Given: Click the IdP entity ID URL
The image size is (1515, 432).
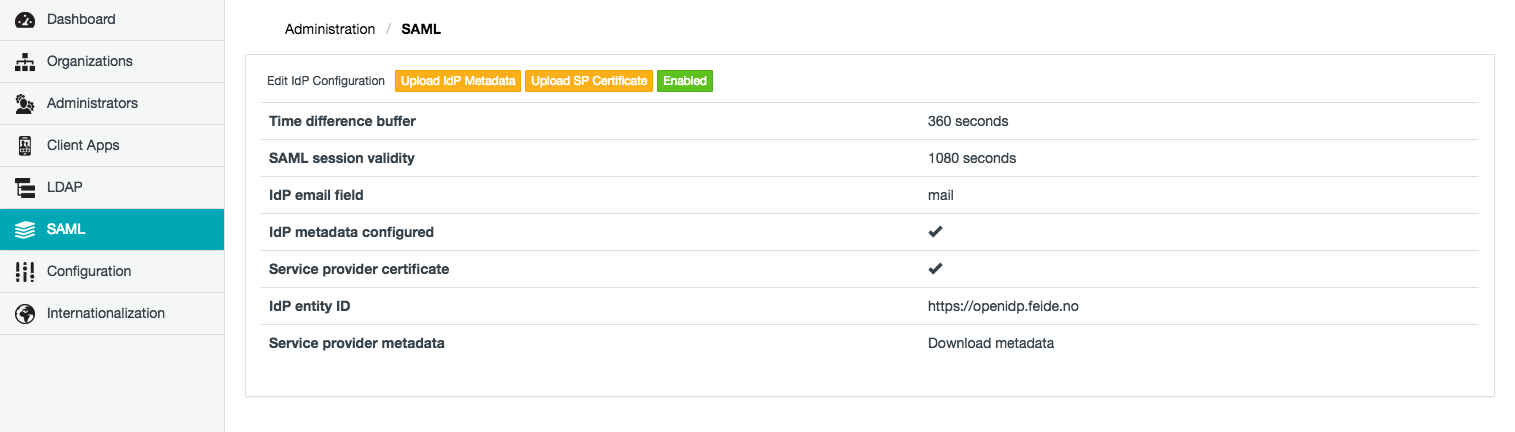Looking at the screenshot, I should (x=1003, y=306).
